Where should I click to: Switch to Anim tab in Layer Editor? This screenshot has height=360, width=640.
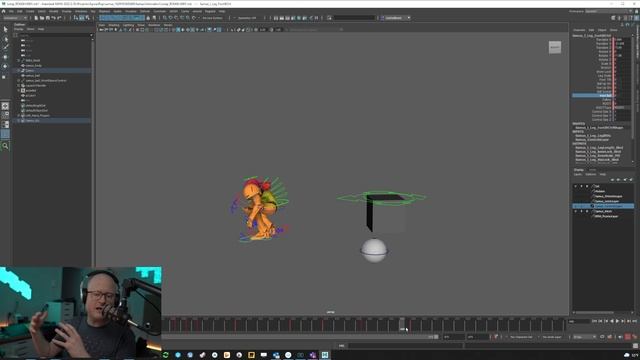click(x=592, y=170)
